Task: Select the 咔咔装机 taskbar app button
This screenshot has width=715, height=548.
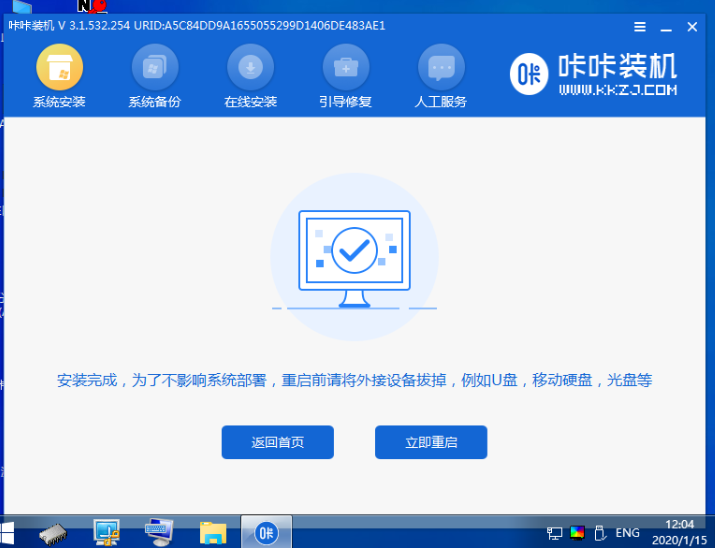Action: [x=266, y=532]
